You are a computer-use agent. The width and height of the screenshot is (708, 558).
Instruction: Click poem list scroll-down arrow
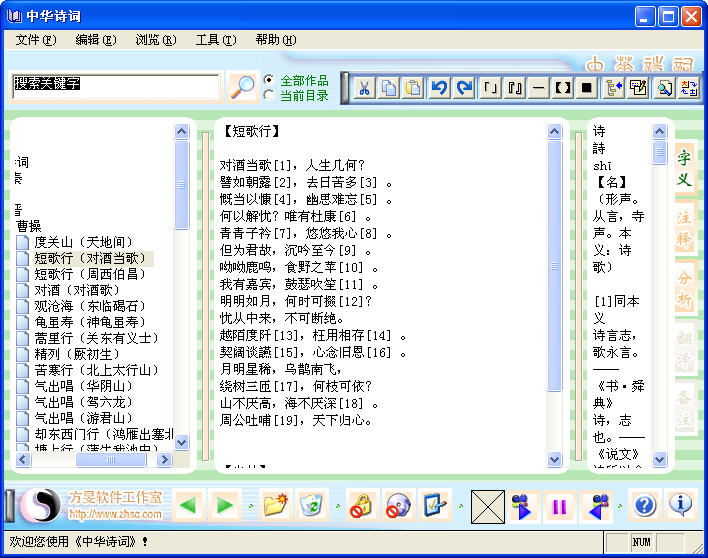[182, 442]
